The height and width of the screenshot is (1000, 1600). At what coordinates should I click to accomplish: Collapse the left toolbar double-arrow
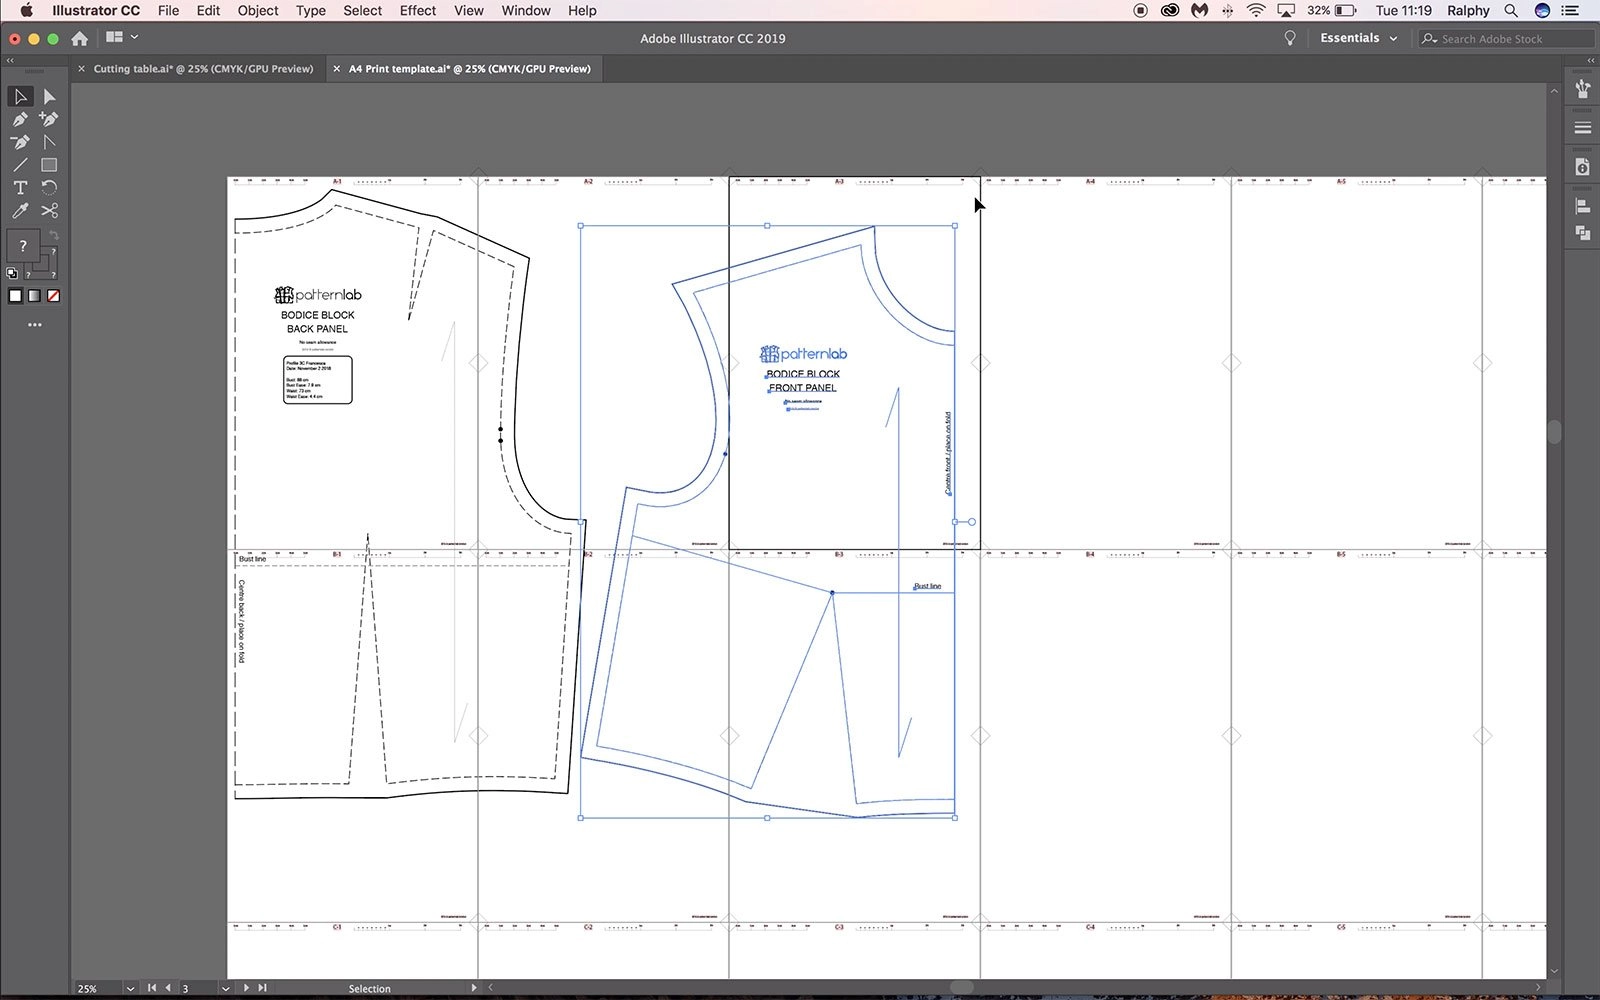tap(10, 61)
